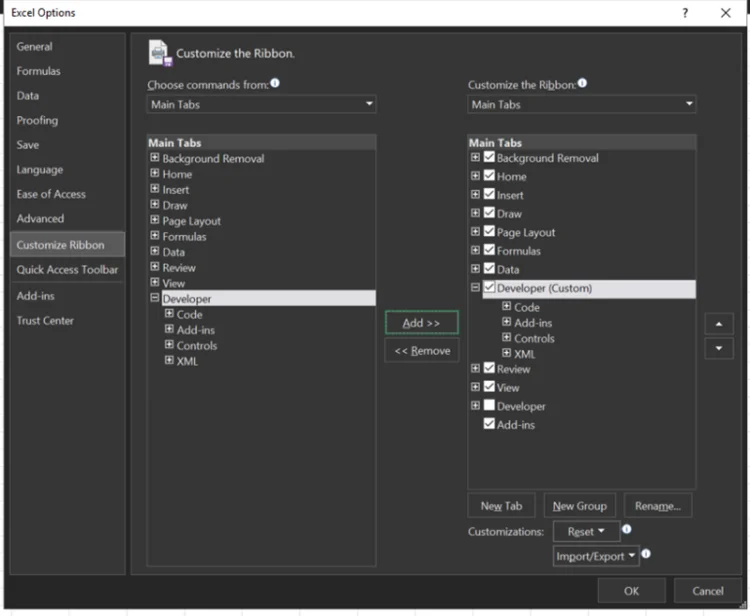Viewport: 750px width, 616px height.
Task: Enable the unchecked Developer tab checkbox
Action: click(x=489, y=406)
